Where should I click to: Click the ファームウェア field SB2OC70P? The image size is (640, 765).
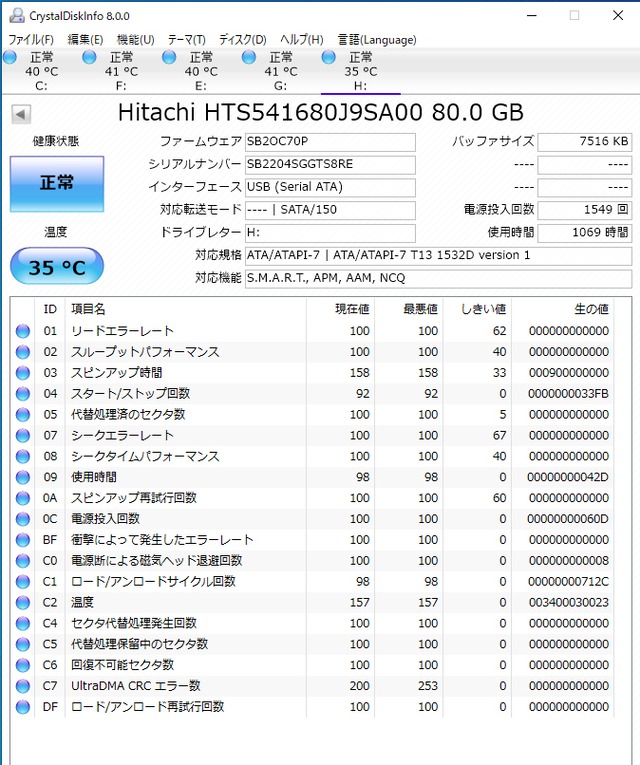[x=330, y=142]
